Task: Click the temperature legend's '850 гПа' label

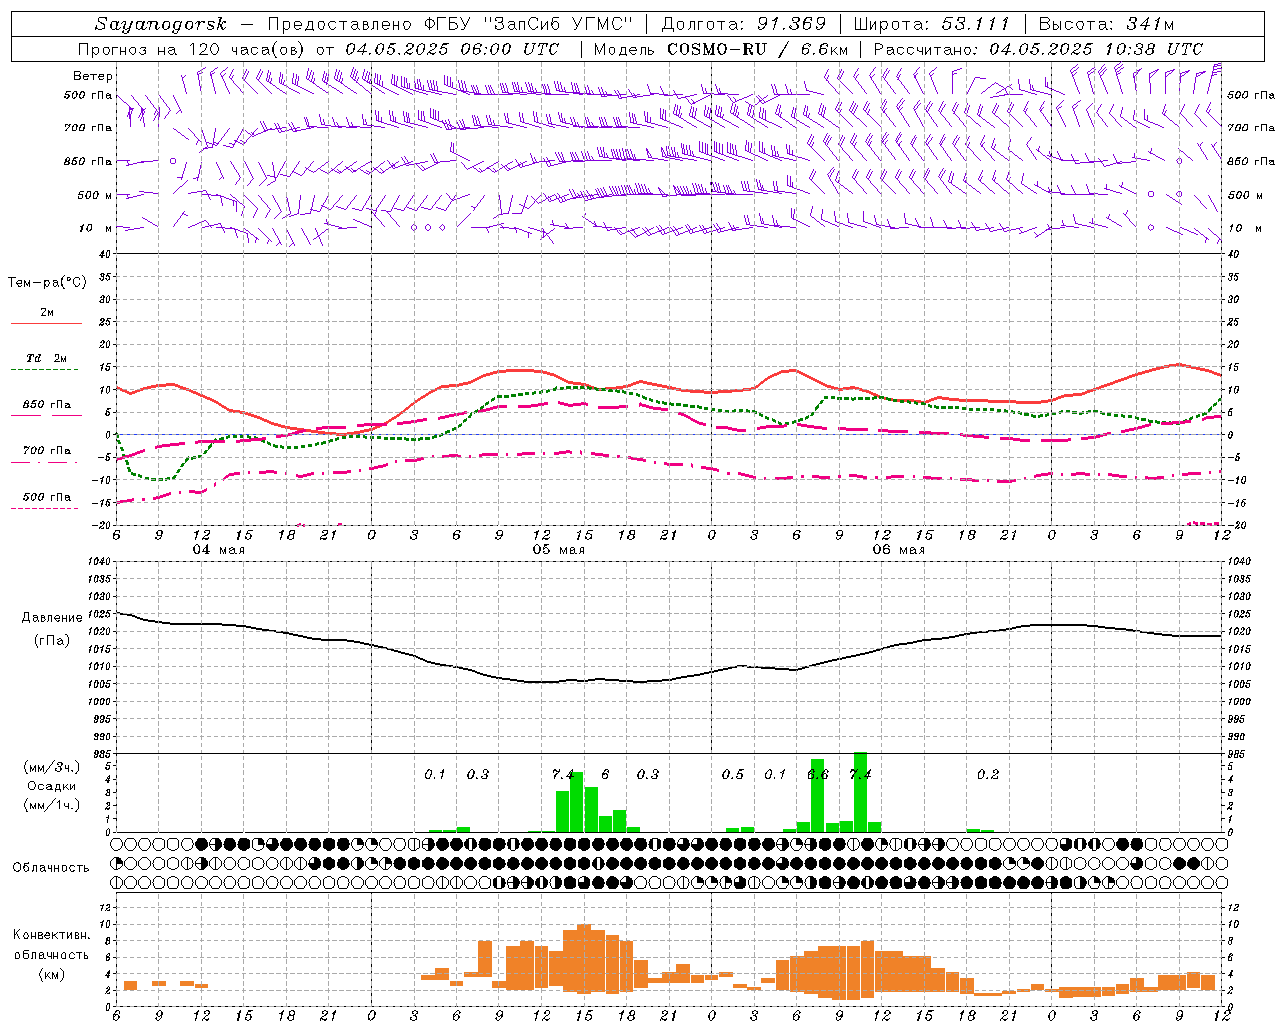Action: coord(47,405)
